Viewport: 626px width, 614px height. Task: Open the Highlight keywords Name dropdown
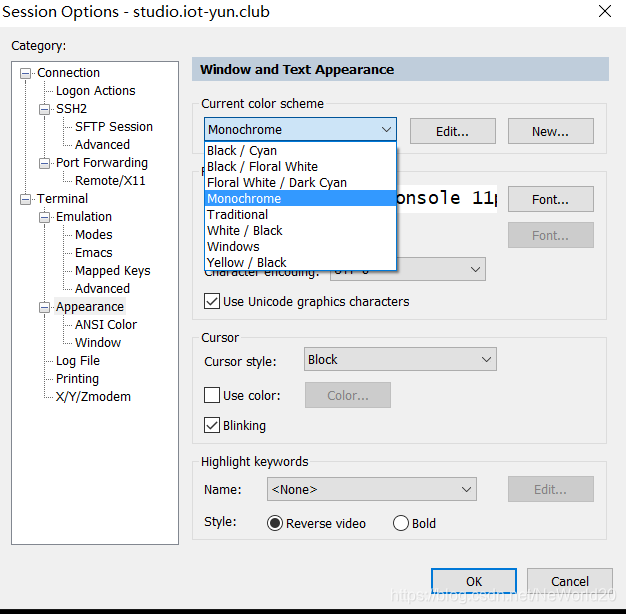tap(372, 489)
